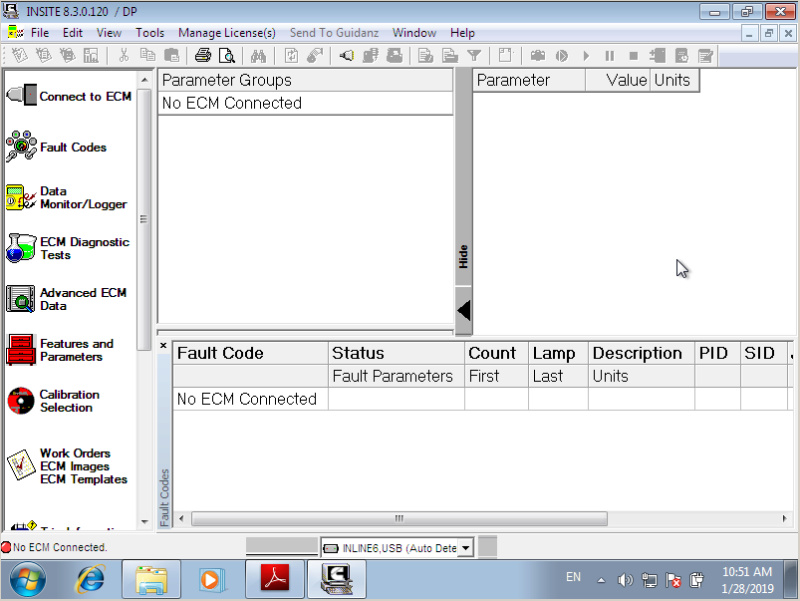The height and width of the screenshot is (601, 800).
Task: Click the blank page toolbar icon
Action: coord(506,55)
